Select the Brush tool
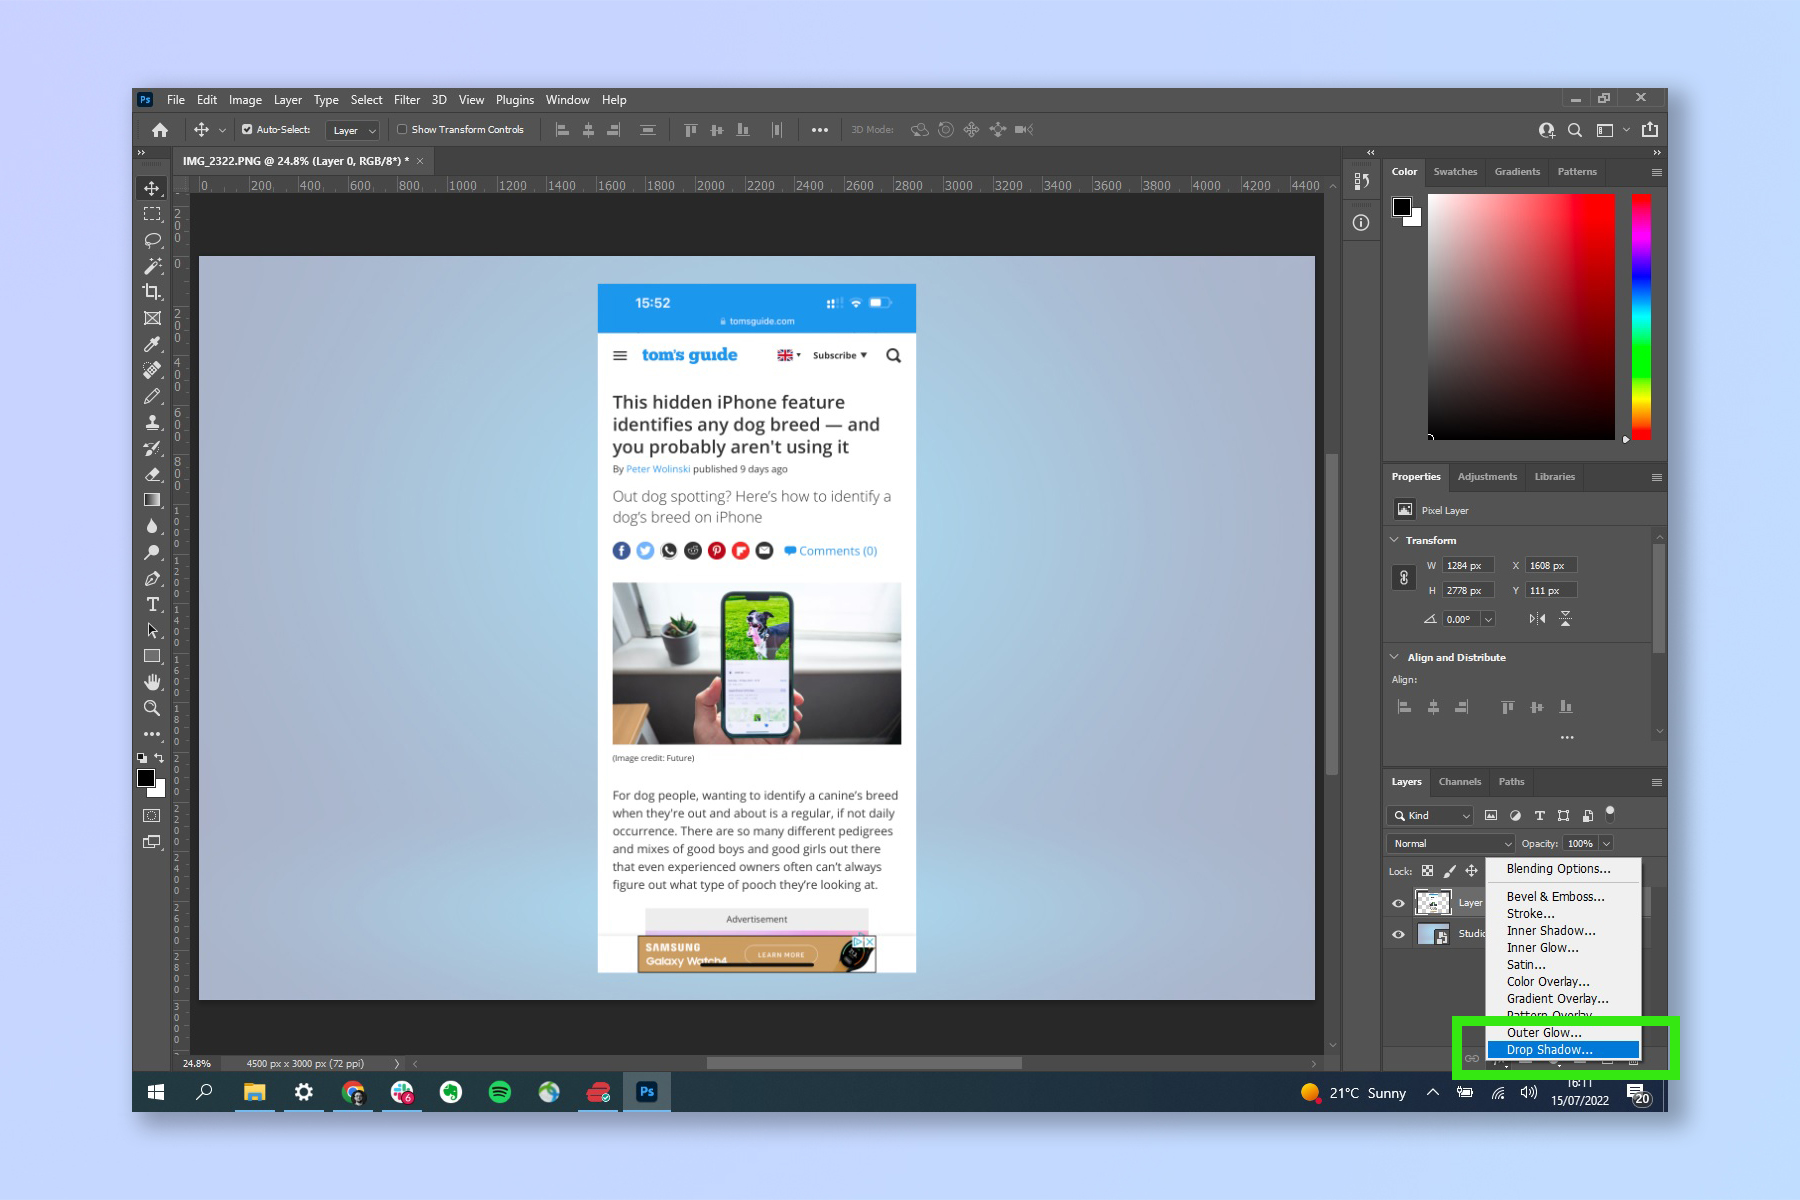The height and width of the screenshot is (1200, 1800). tap(152, 396)
